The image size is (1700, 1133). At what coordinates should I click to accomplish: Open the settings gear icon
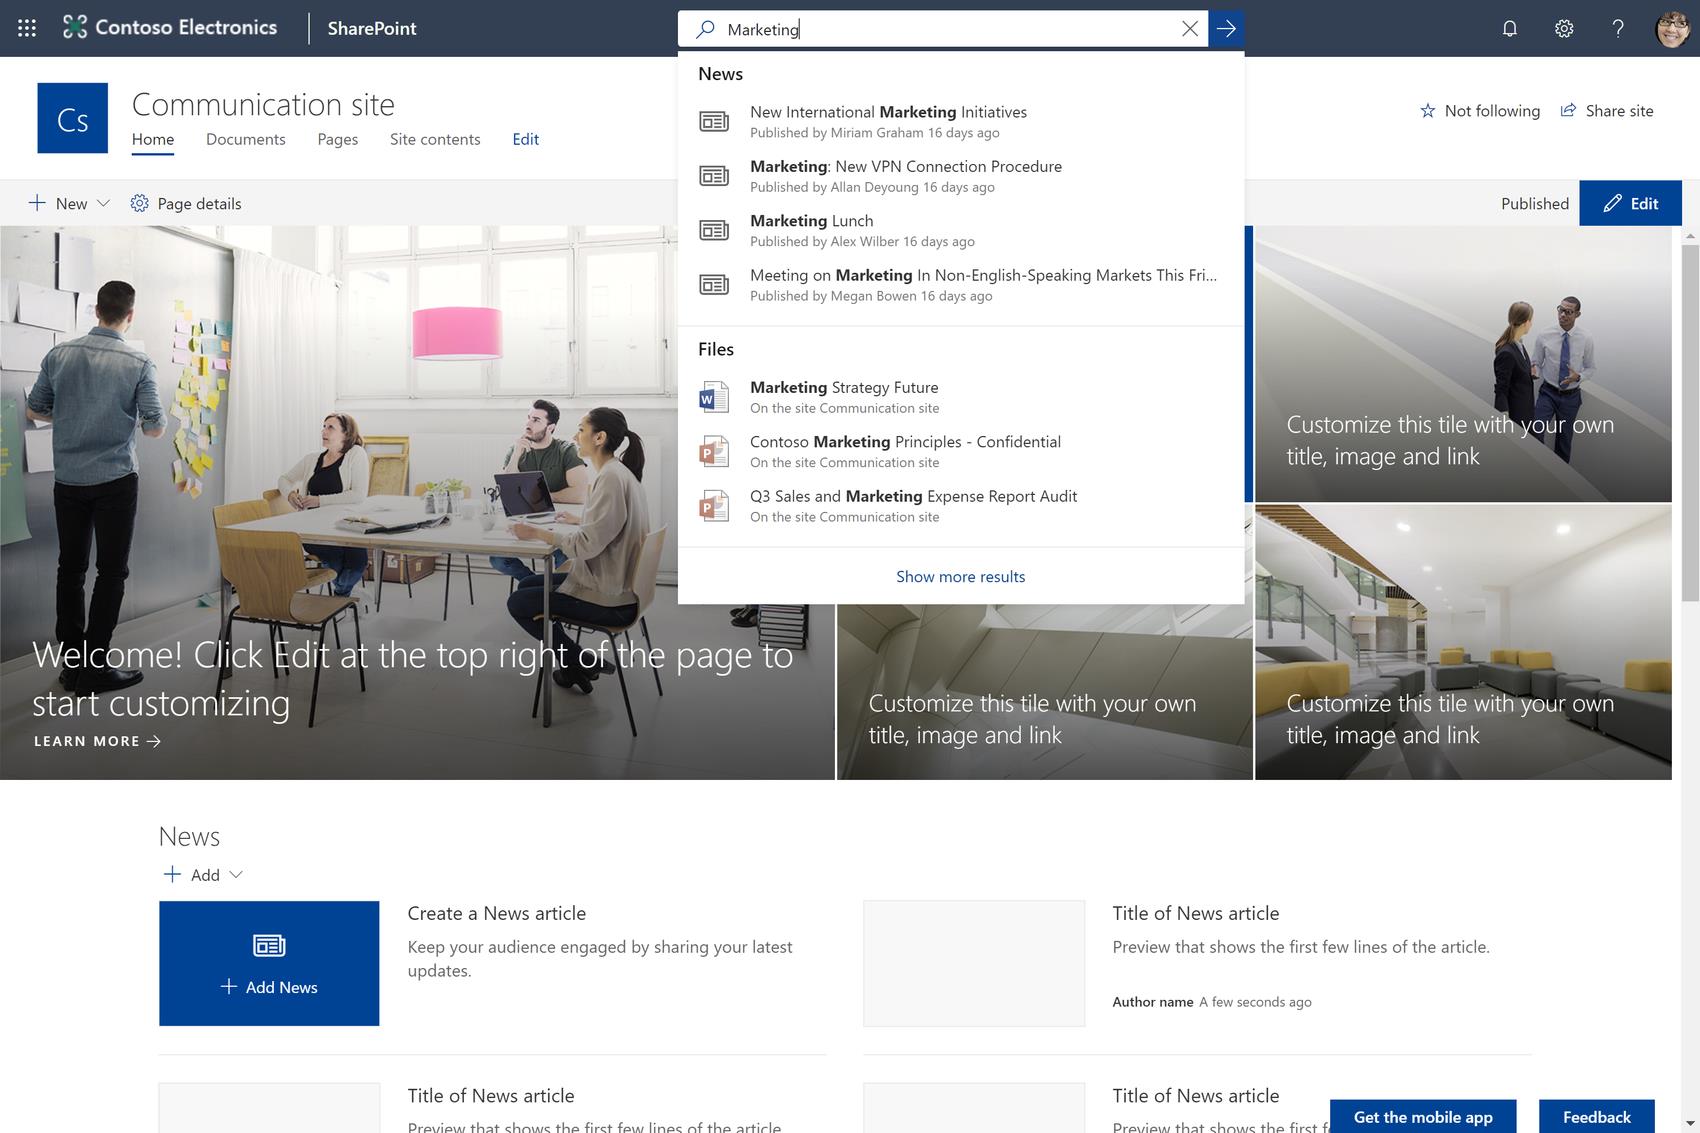(x=1564, y=28)
